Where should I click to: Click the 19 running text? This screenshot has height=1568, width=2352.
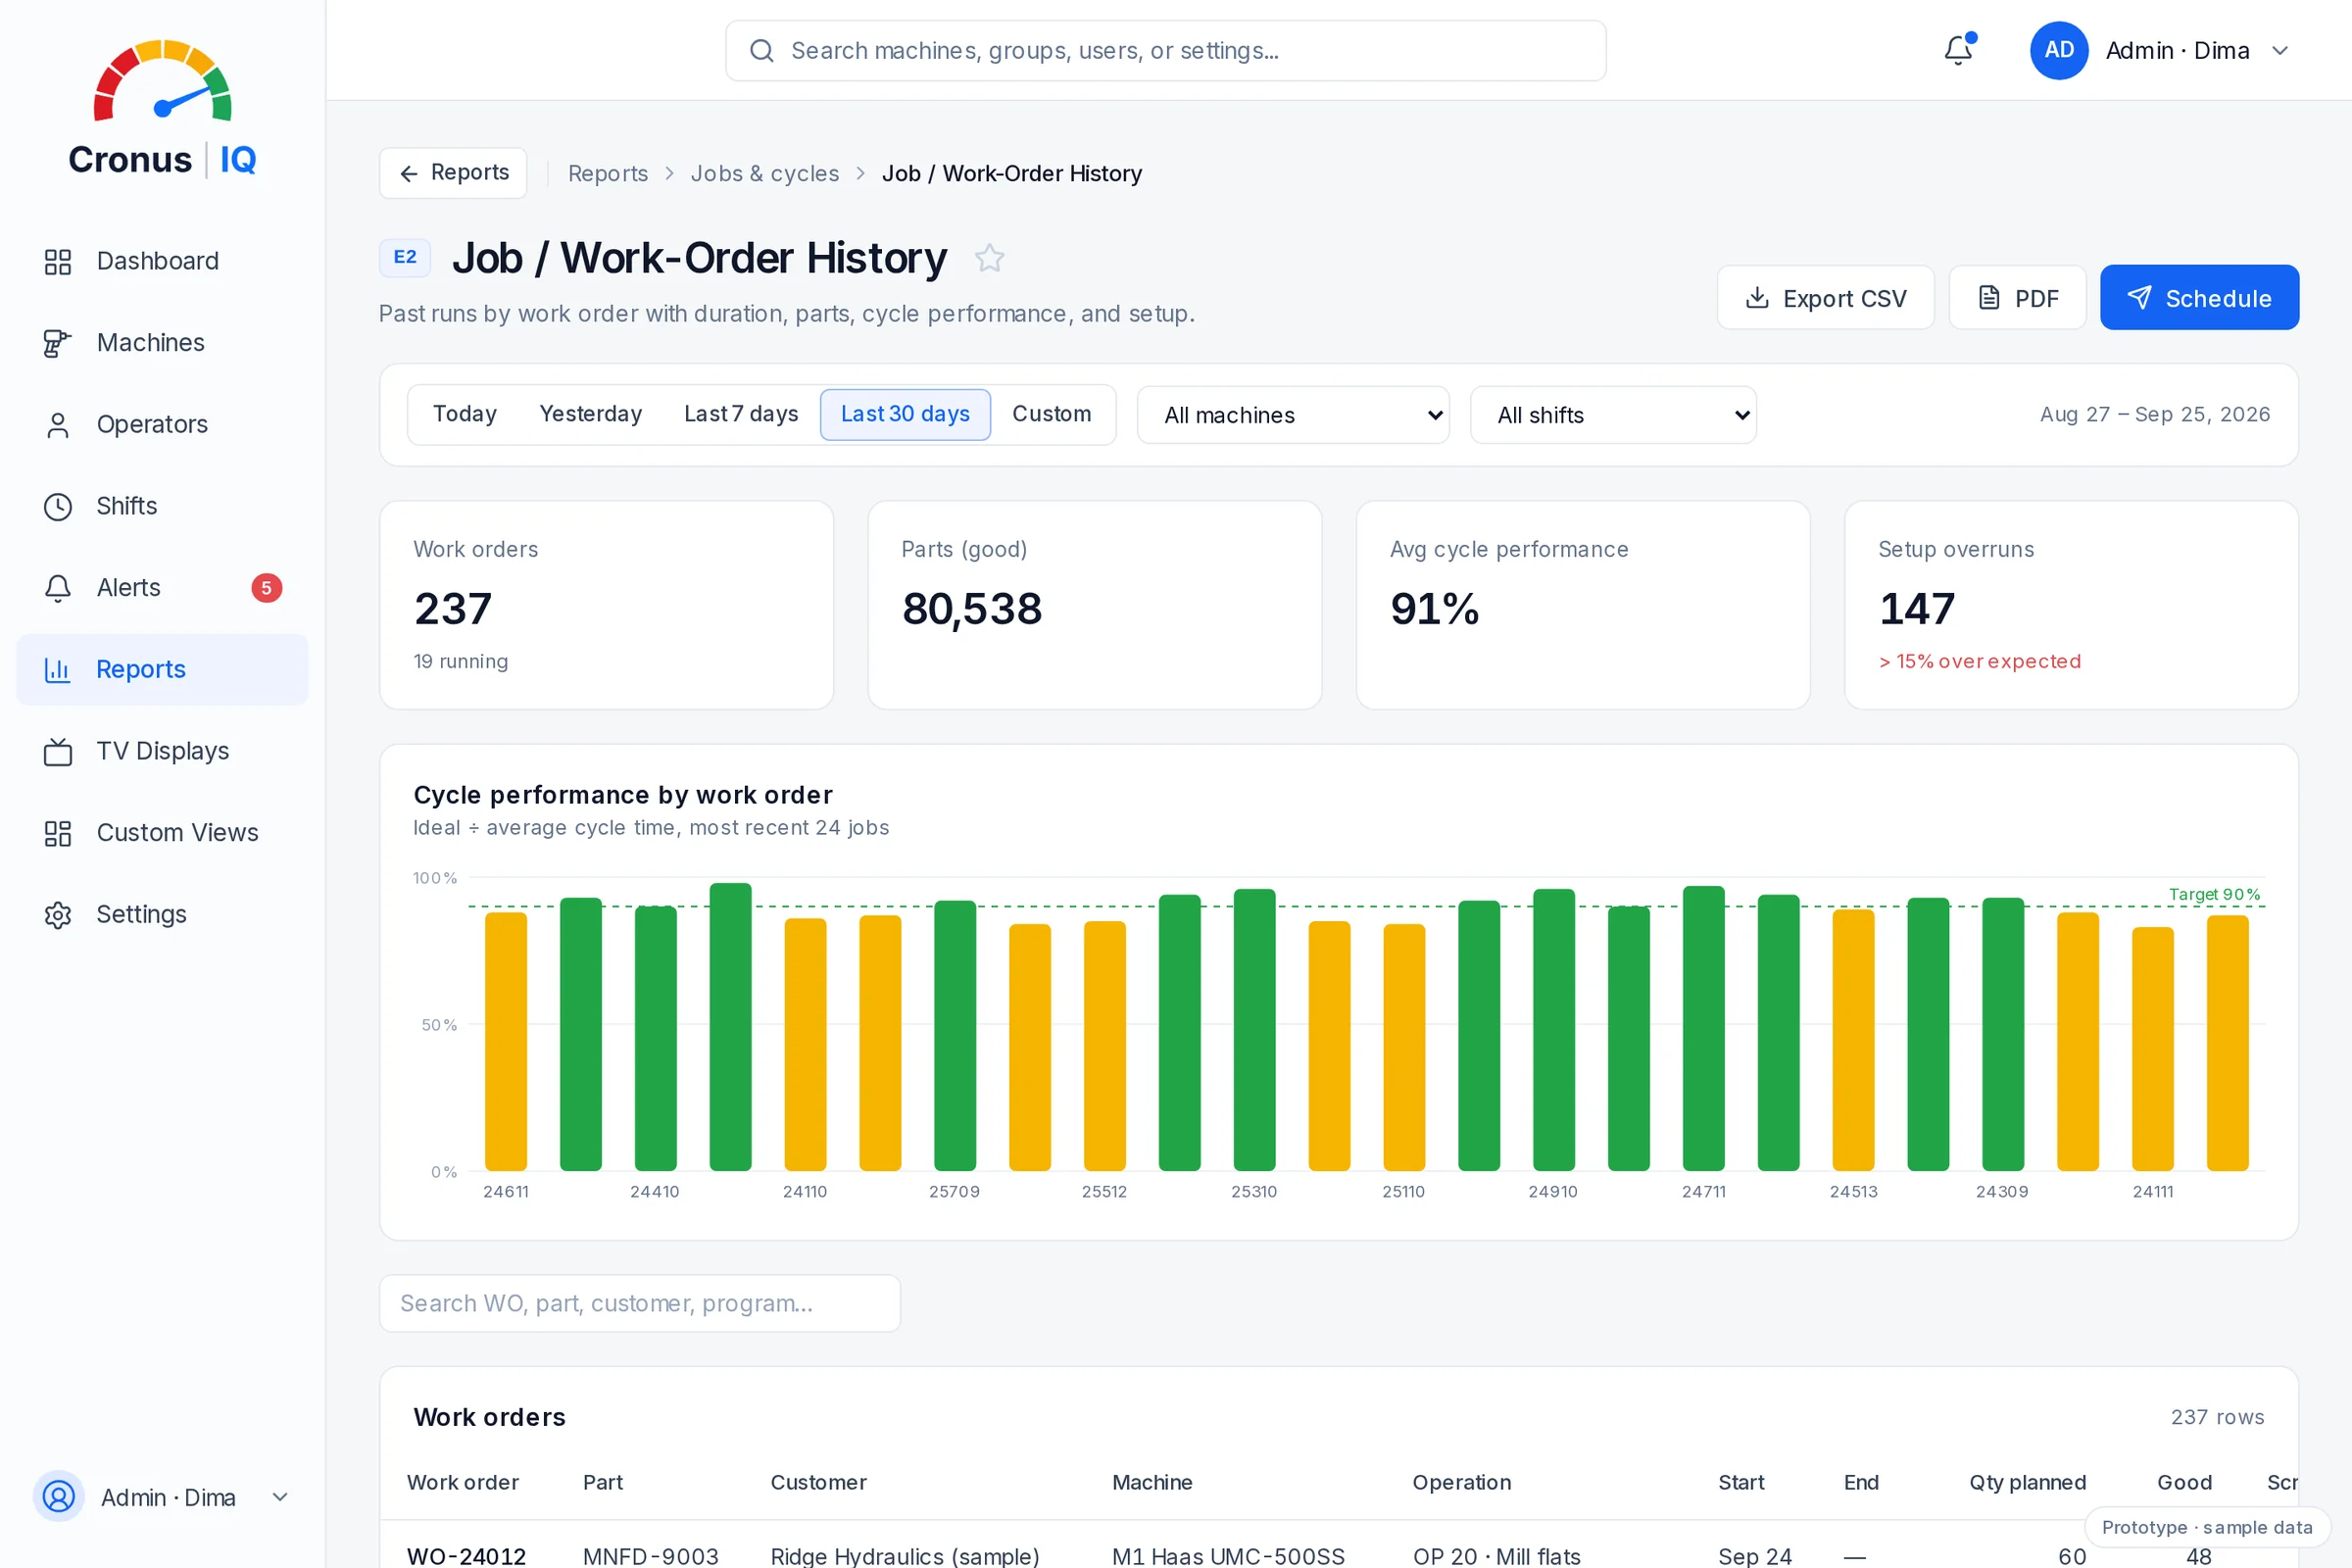click(x=461, y=661)
